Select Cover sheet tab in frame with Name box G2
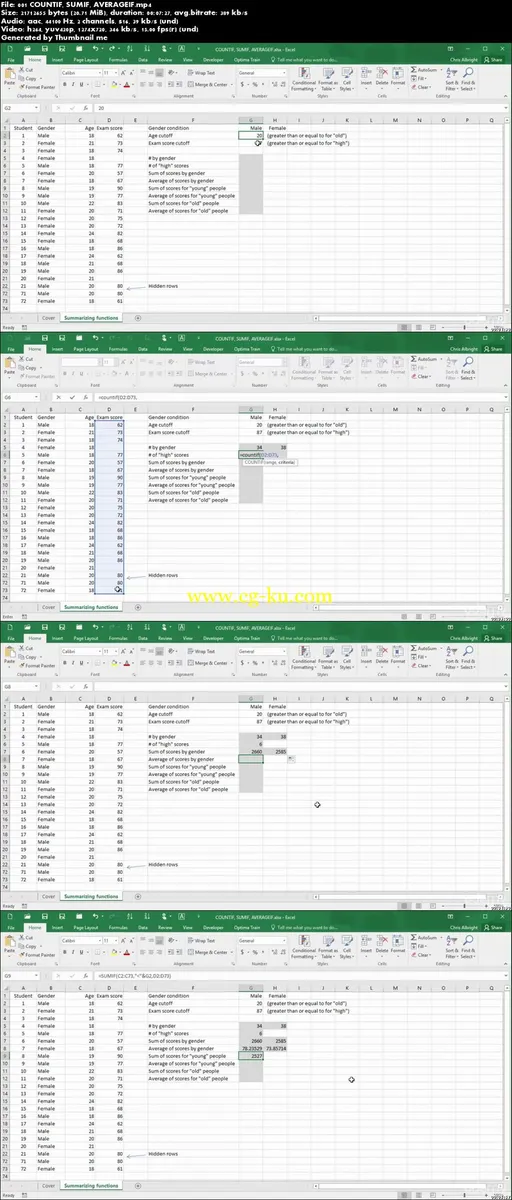 (x=48, y=317)
